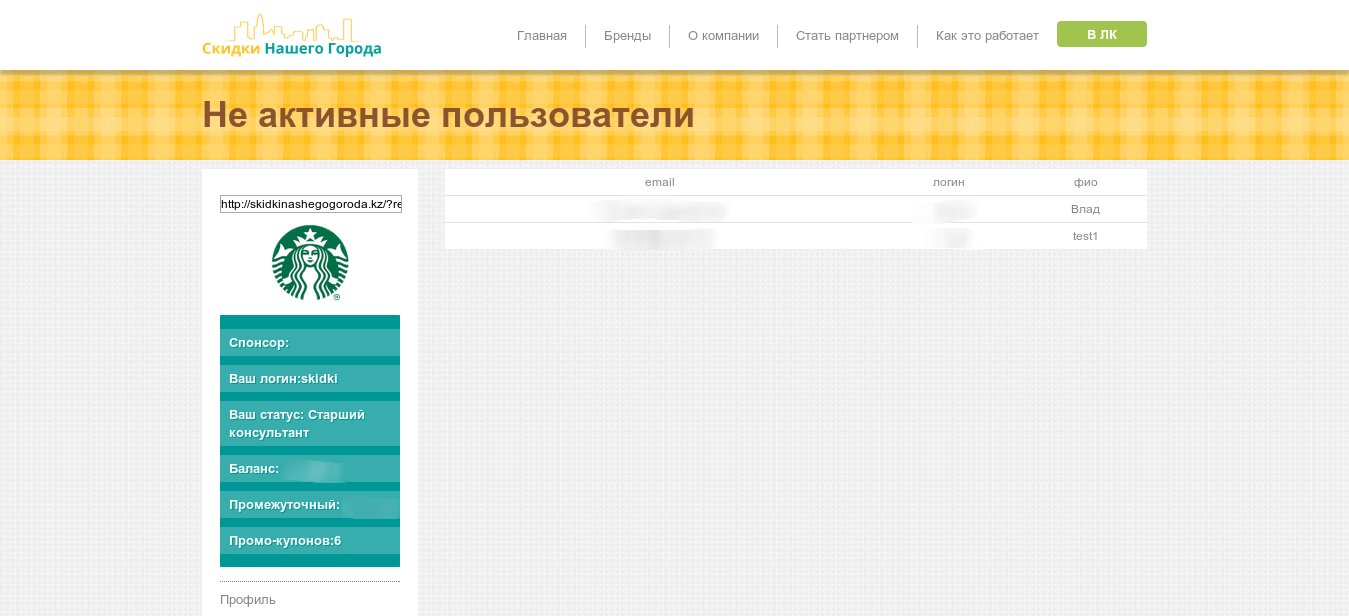
Task: Open the Профиль link in sidebar
Action: (x=248, y=599)
